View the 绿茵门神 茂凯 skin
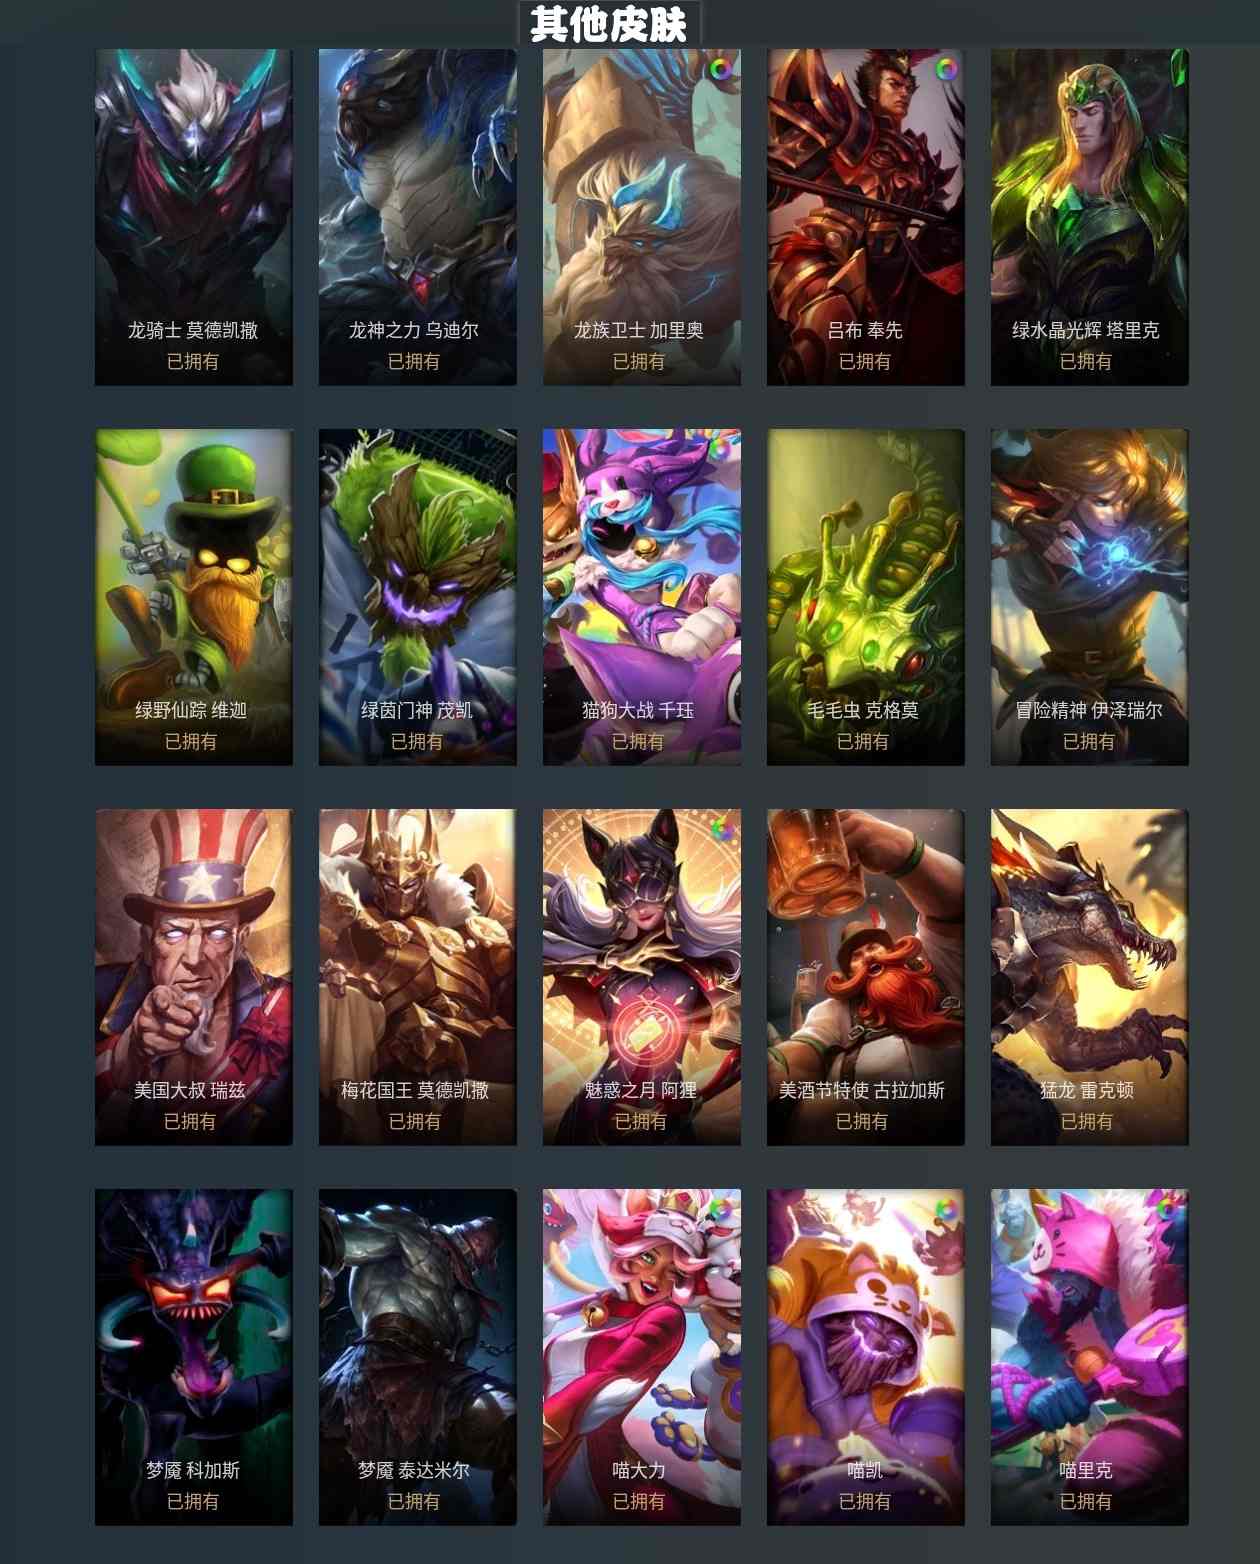This screenshot has height=1564, width=1260. pyautogui.click(x=418, y=597)
